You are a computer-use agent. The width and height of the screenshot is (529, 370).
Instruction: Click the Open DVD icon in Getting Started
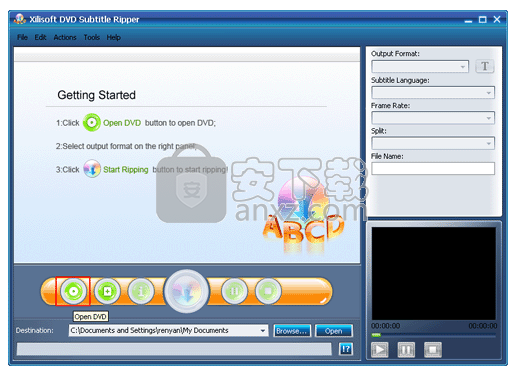91,122
